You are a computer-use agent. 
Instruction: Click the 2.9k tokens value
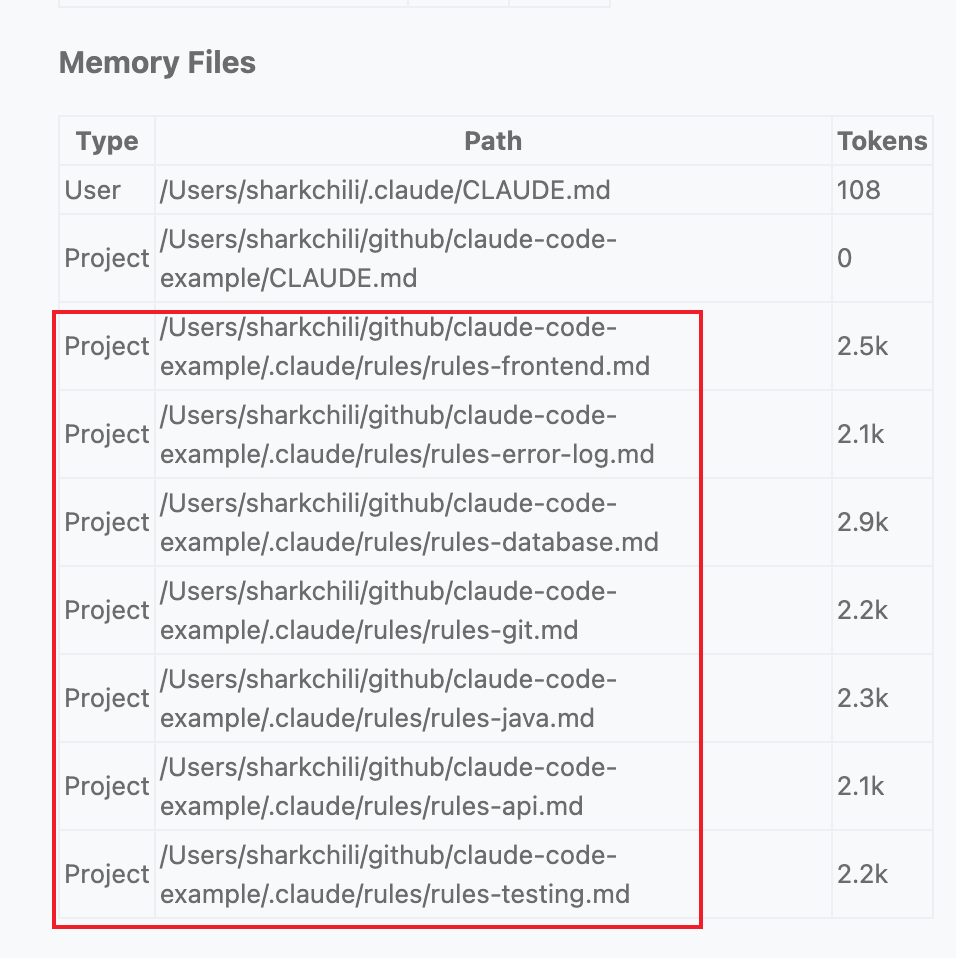pos(862,523)
